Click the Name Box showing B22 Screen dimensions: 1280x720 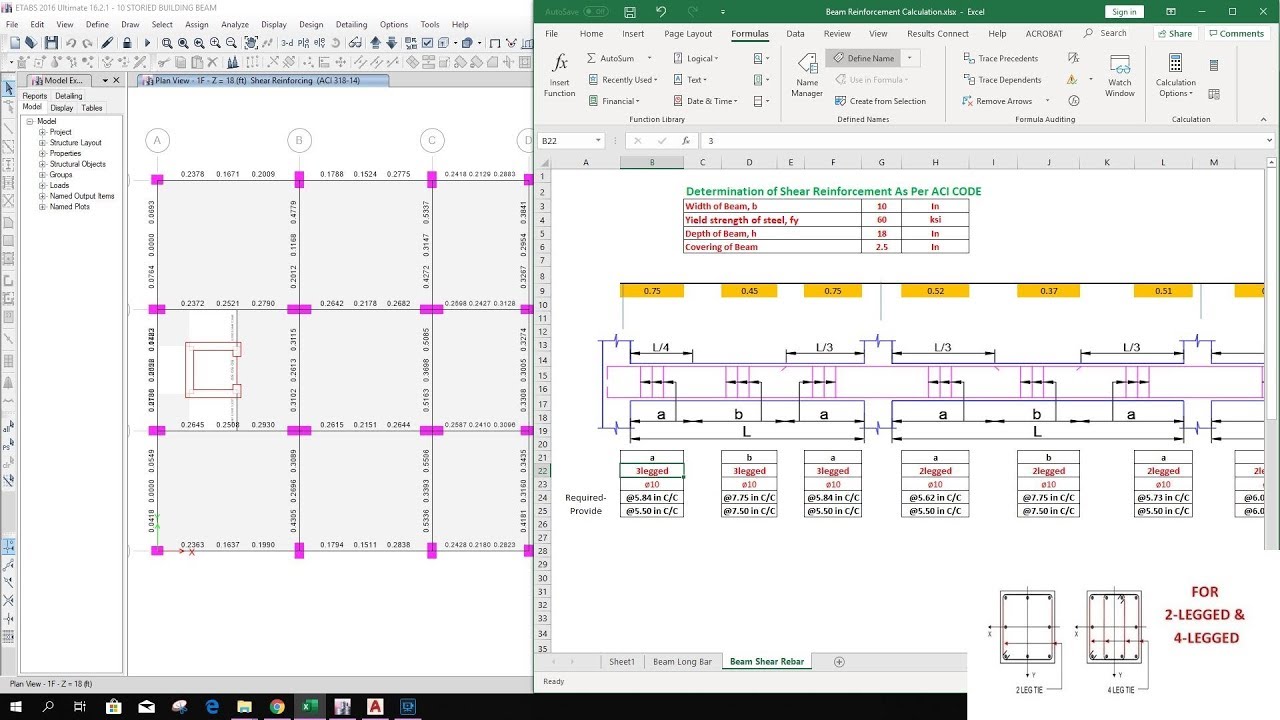[565, 142]
